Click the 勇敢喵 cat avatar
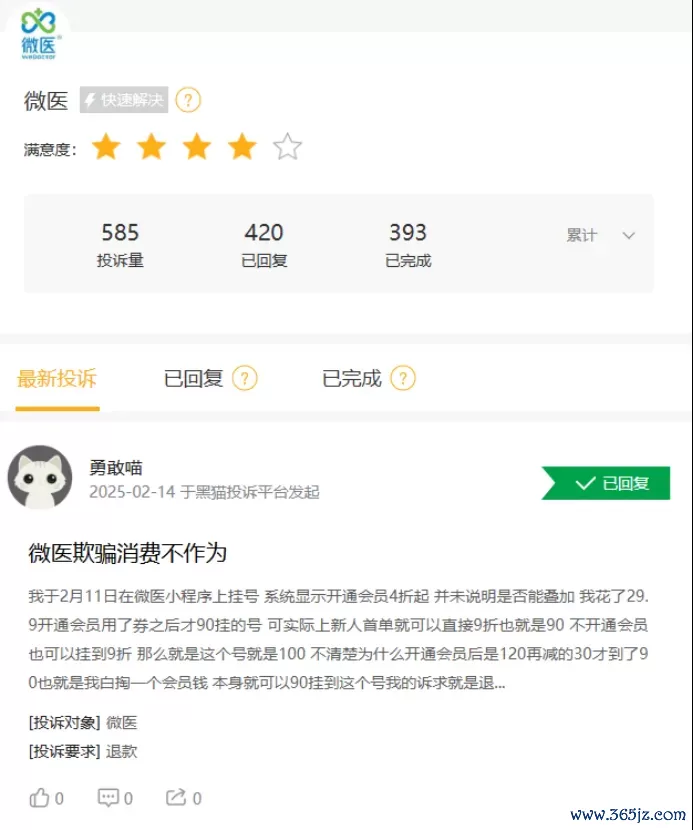Viewport: 693px width, 830px height. click(40, 477)
